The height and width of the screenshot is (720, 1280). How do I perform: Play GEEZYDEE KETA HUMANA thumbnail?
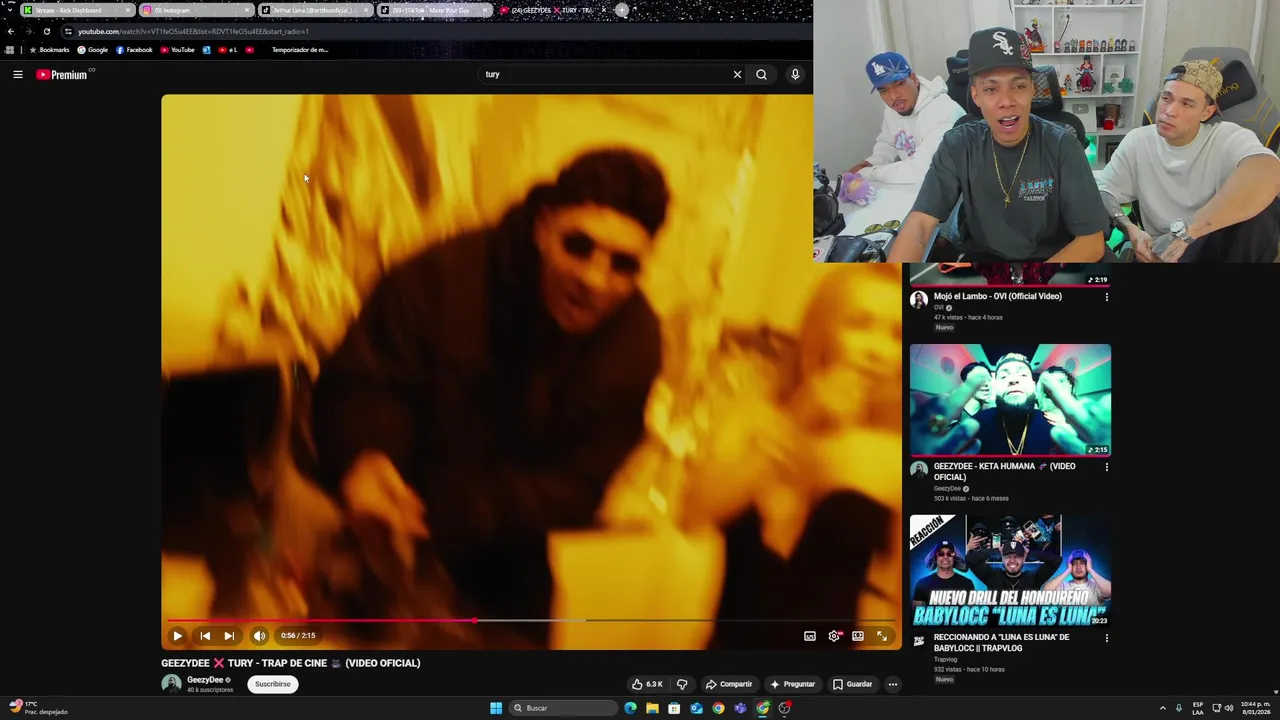(x=1010, y=400)
